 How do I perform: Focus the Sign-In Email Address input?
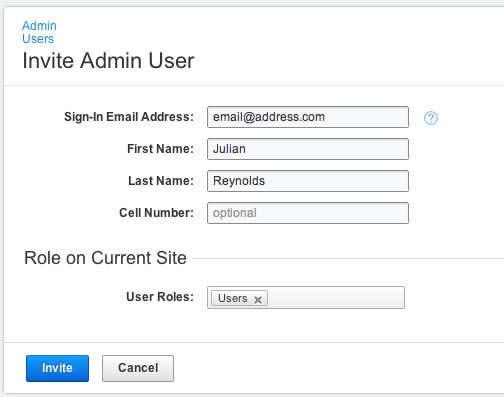[x=308, y=117]
